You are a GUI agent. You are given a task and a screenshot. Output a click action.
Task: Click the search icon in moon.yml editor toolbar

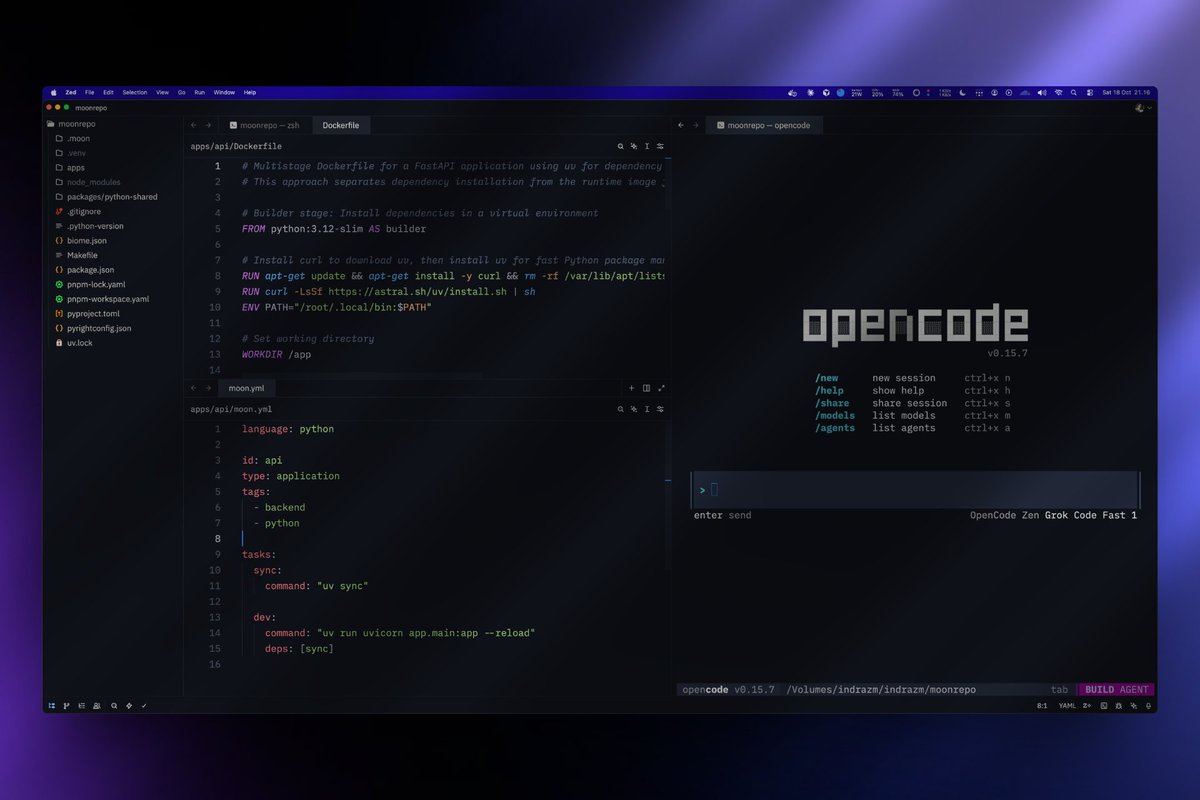tap(621, 409)
